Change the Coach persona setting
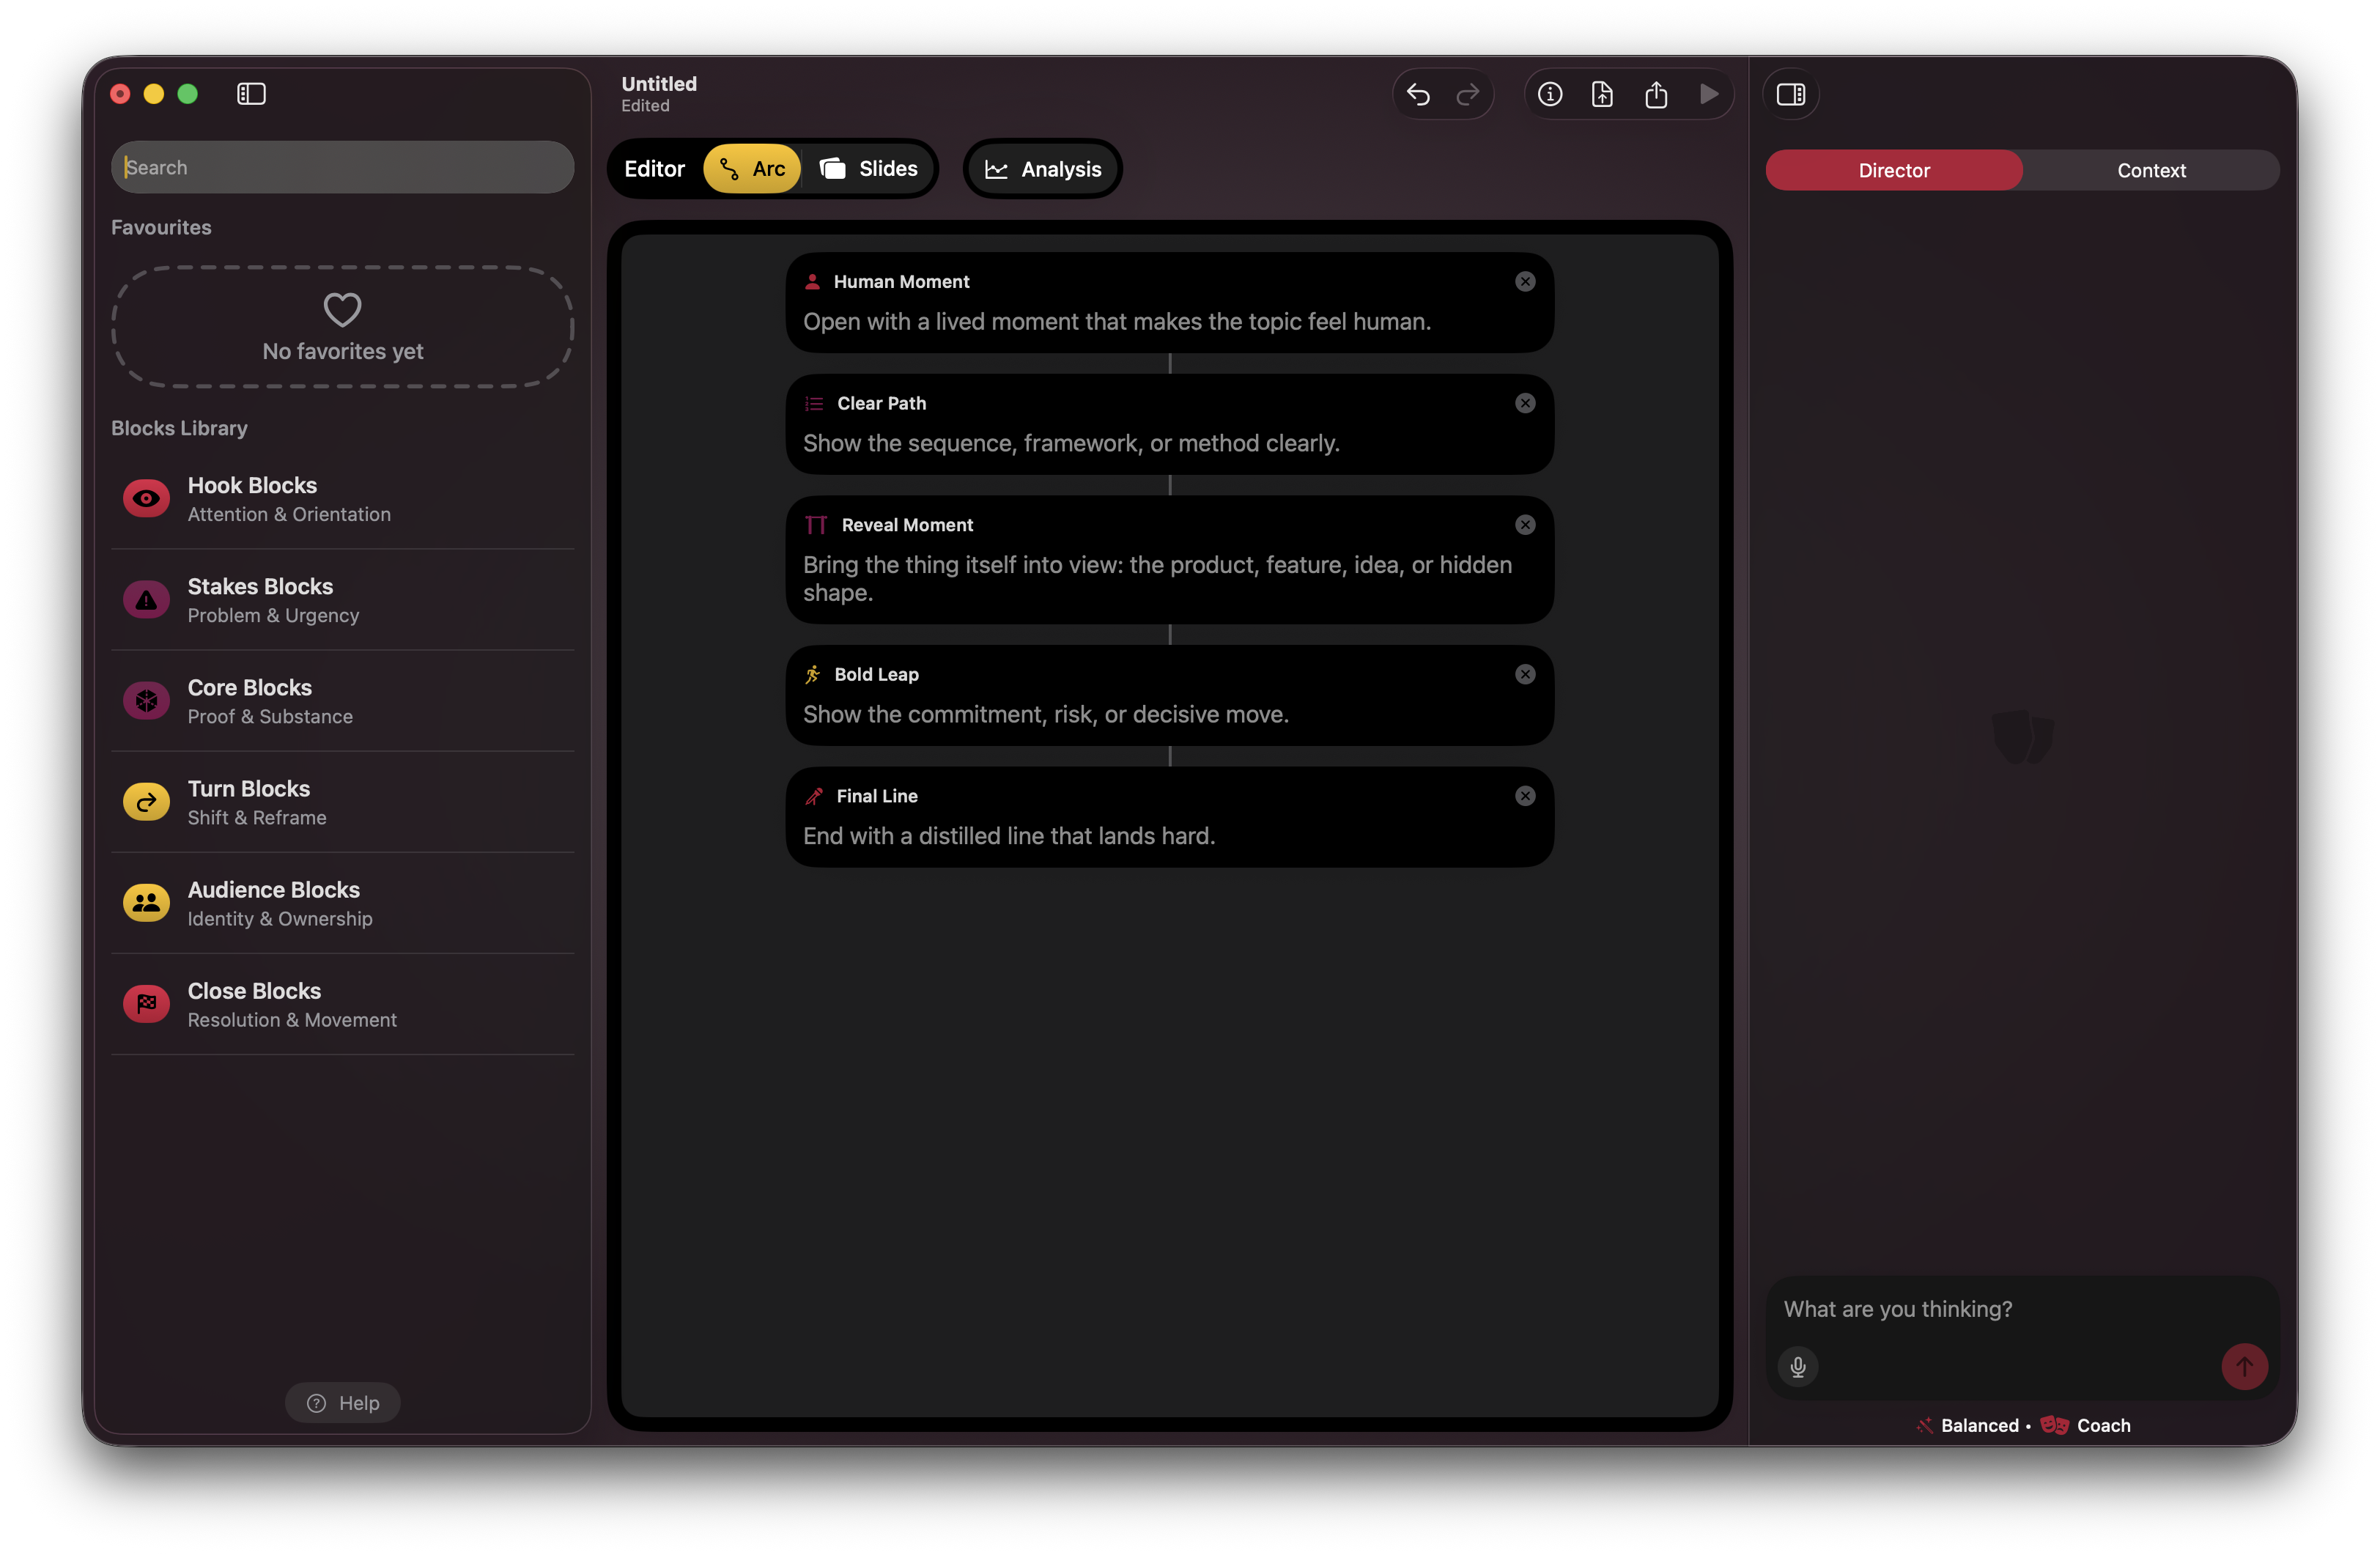The image size is (2380, 1555). 2085,1425
